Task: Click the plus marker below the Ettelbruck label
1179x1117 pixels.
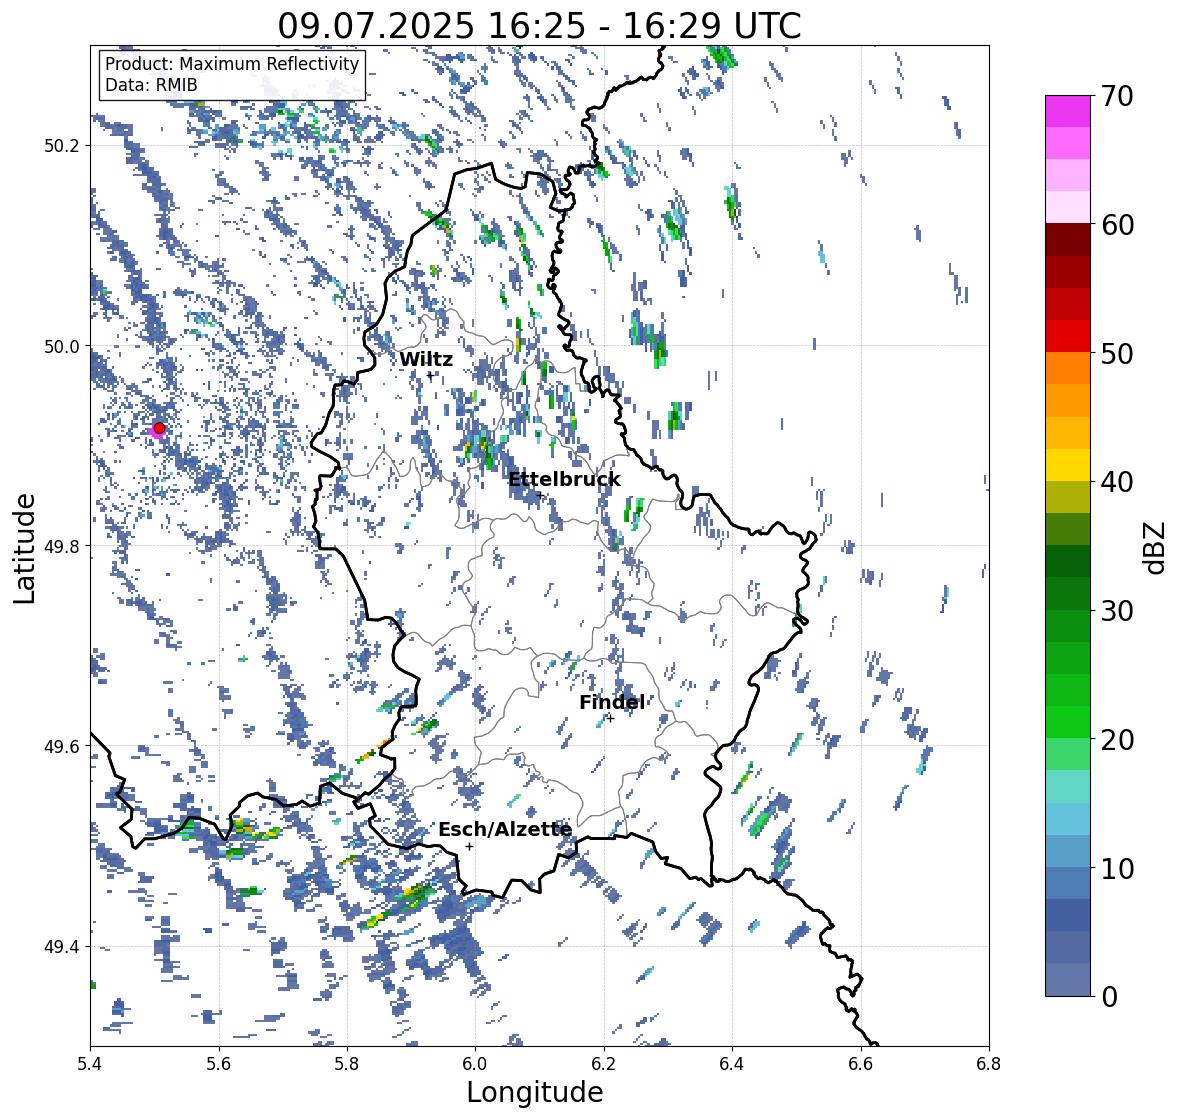Action: click(540, 495)
